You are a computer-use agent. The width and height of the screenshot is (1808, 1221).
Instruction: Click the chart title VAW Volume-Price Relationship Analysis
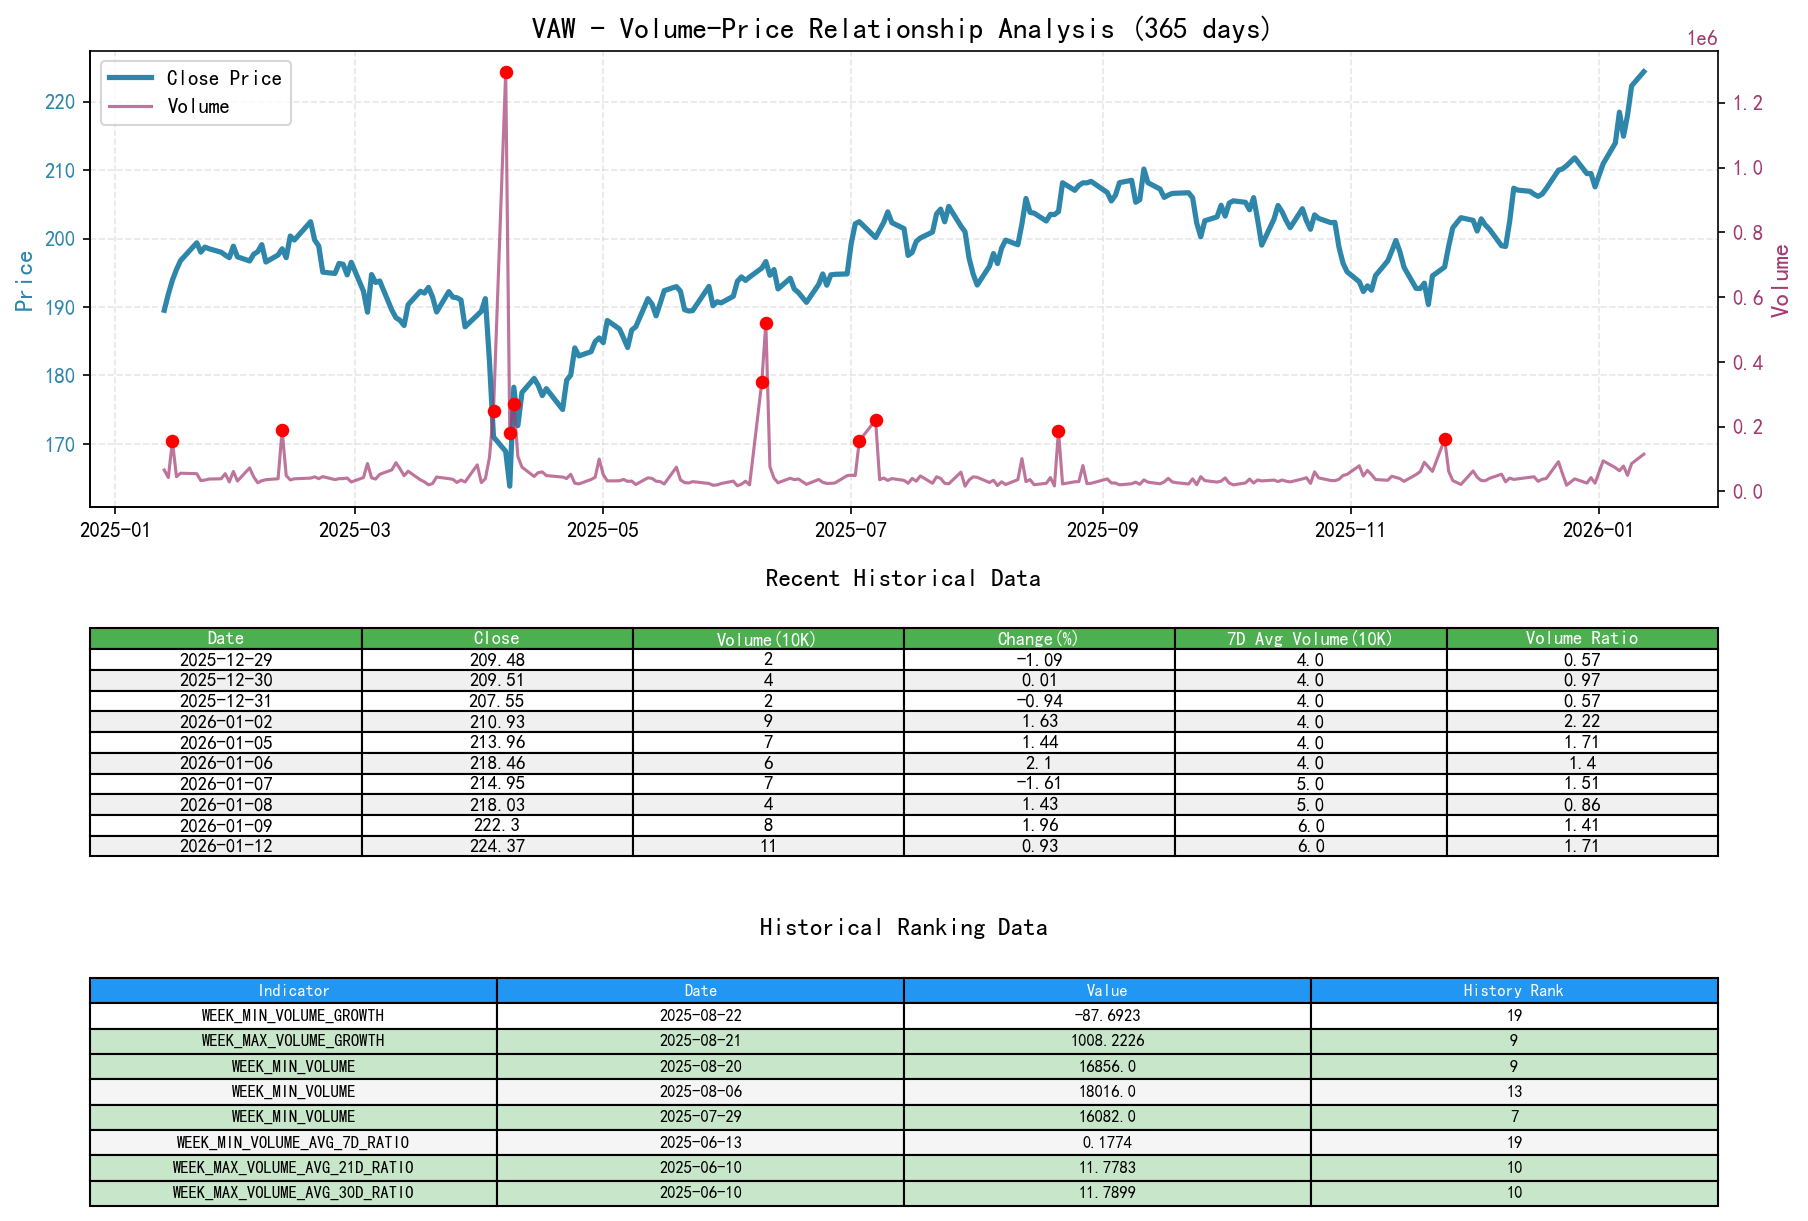pyautogui.click(x=902, y=29)
